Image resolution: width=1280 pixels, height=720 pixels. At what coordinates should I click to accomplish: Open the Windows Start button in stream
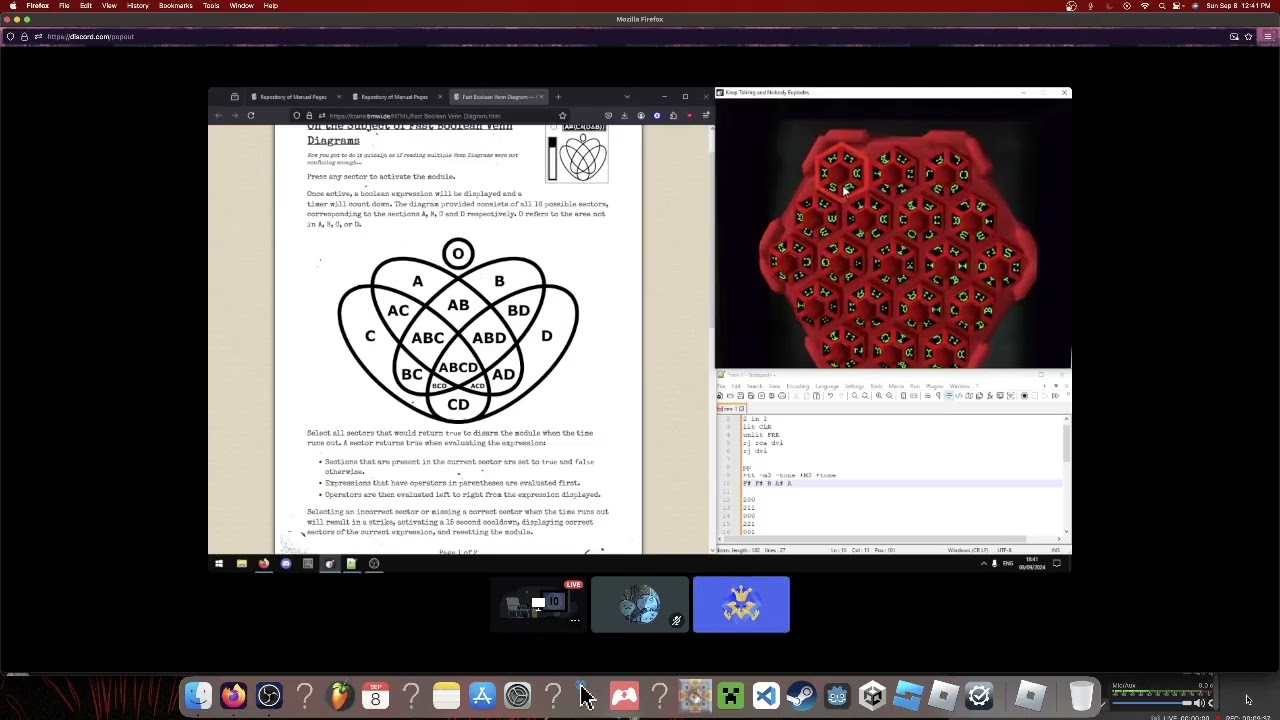(219, 564)
